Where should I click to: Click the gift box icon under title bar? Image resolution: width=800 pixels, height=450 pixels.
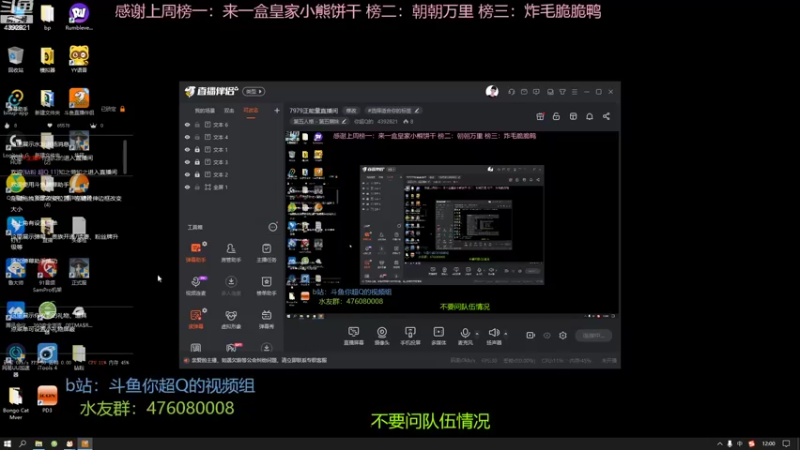pos(540,116)
